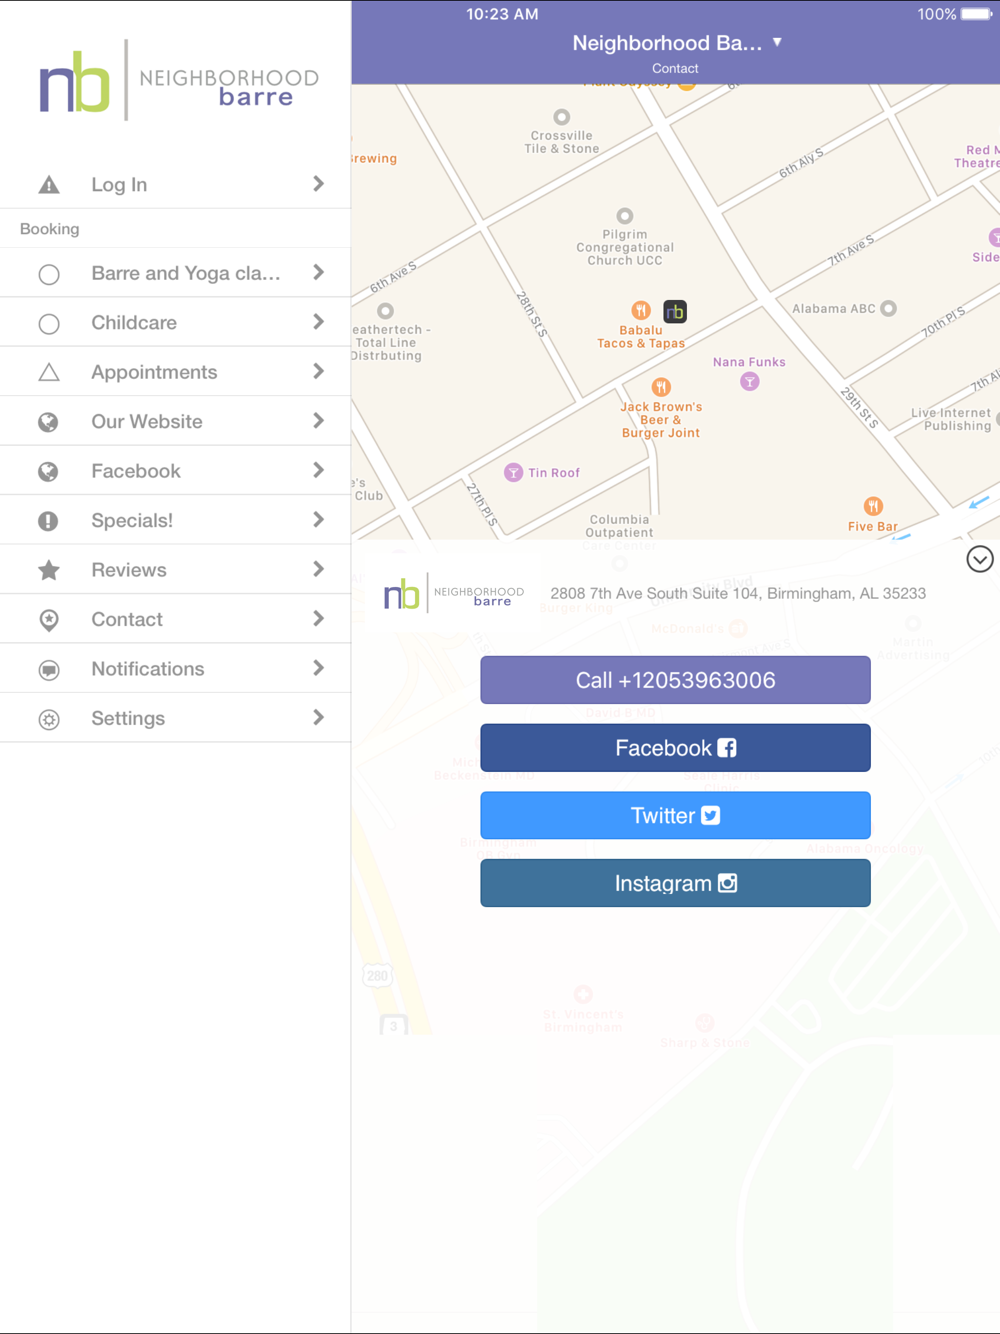The image size is (1000, 1334).
Task: Tap the Notifications speech bubble icon
Action: pos(49,670)
